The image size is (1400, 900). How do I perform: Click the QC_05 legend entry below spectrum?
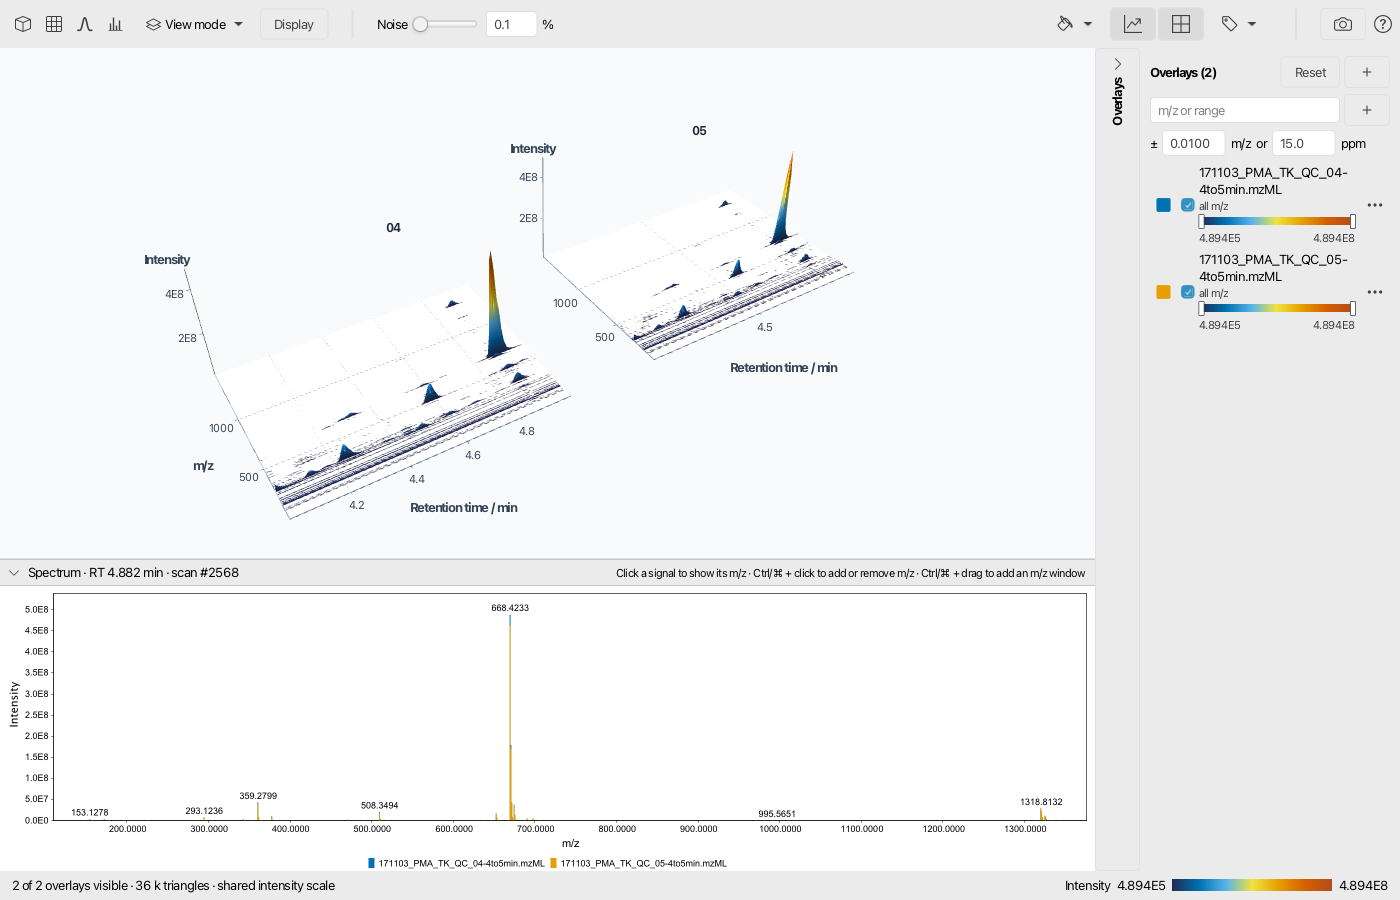[x=638, y=863]
